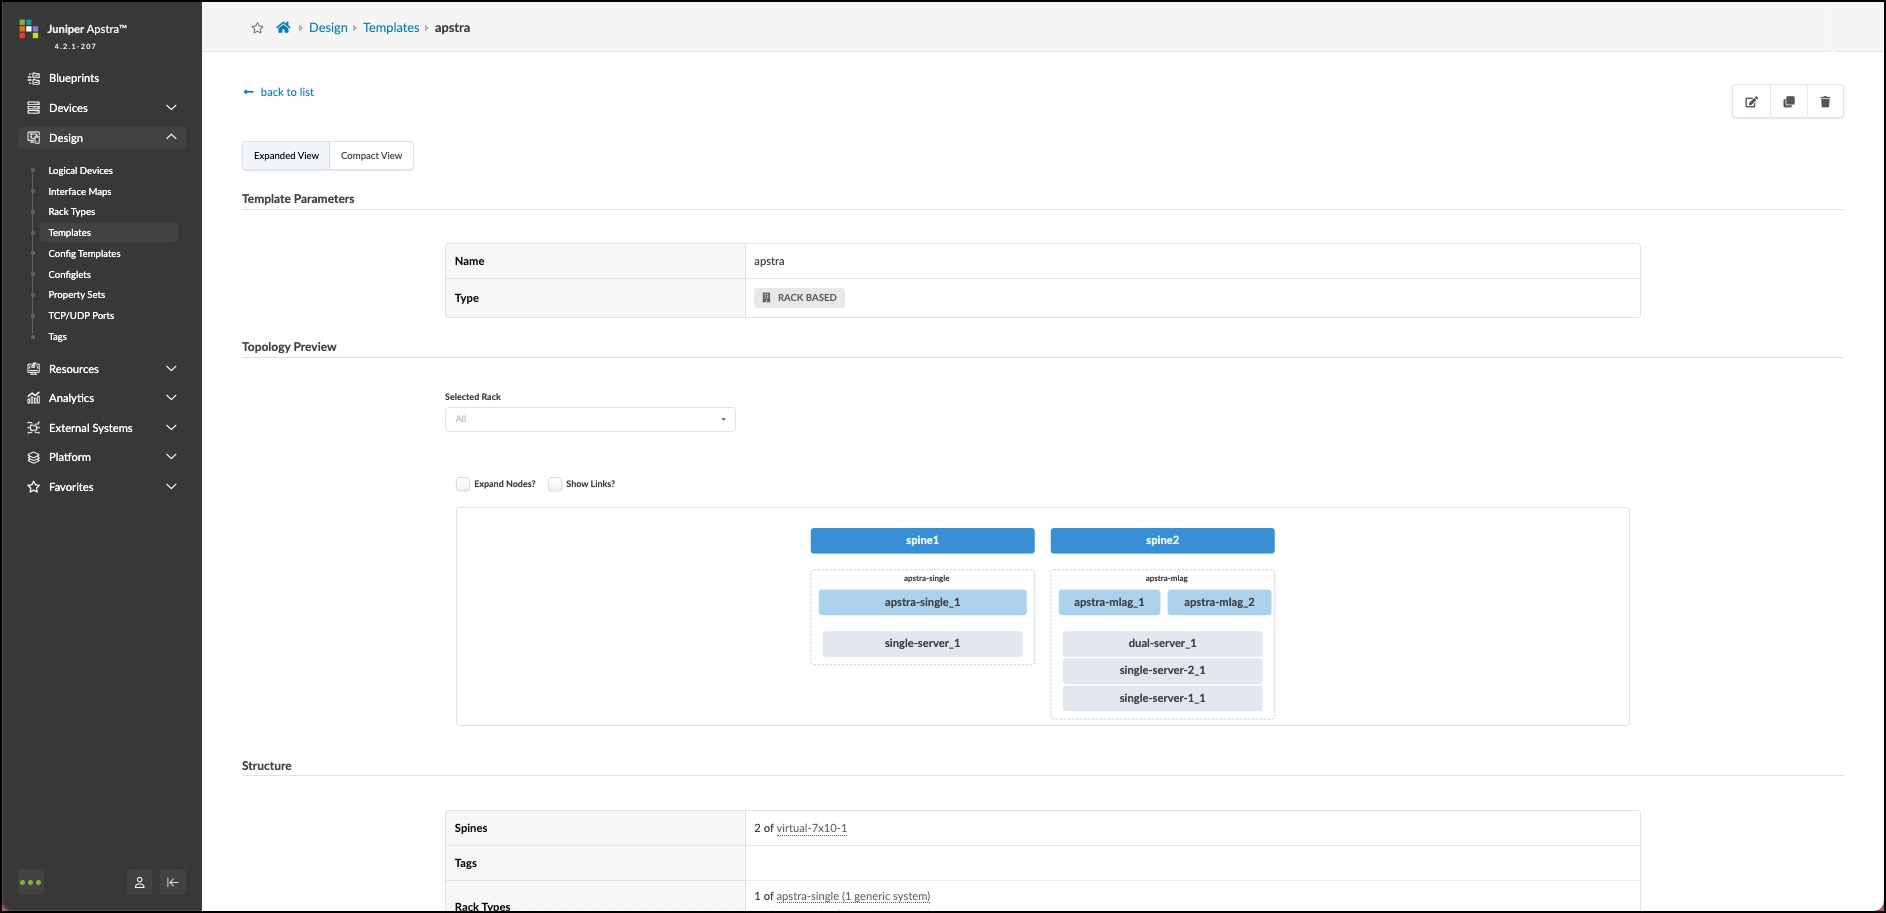This screenshot has height=913, width=1886.
Task: Select the spine1 node in topology
Action: pos(922,541)
